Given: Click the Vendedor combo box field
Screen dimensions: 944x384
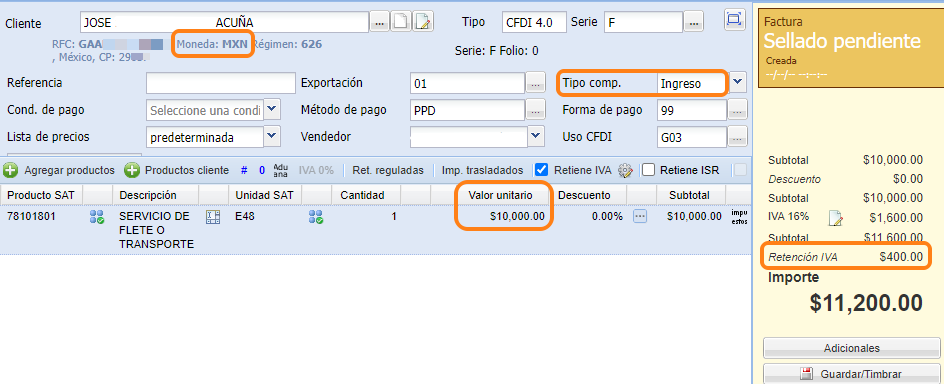Looking at the screenshot, I should click(468, 137).
